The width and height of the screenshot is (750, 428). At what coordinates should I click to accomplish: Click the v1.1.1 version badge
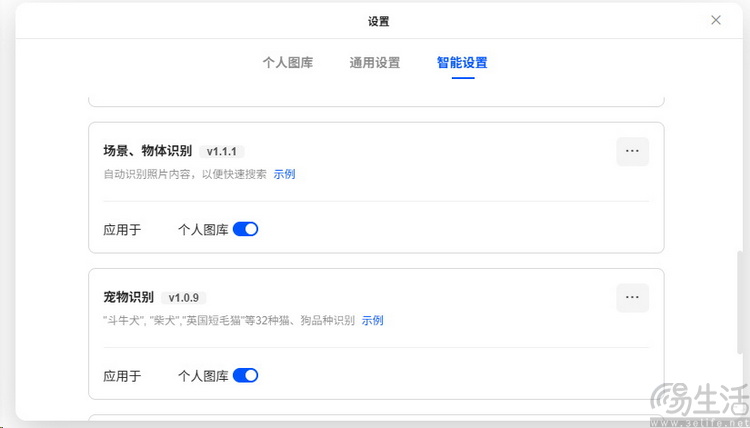point(221,152)
